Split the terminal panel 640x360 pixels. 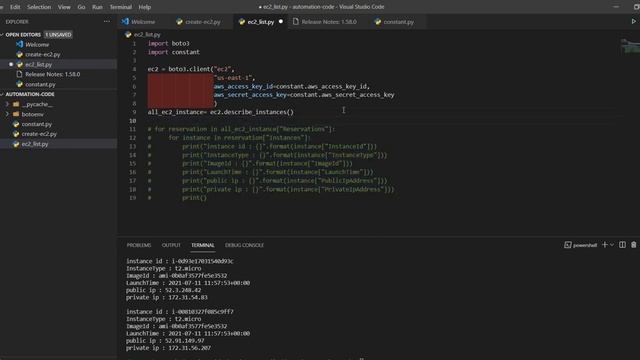pyautogui.click(x=622, y=245)
